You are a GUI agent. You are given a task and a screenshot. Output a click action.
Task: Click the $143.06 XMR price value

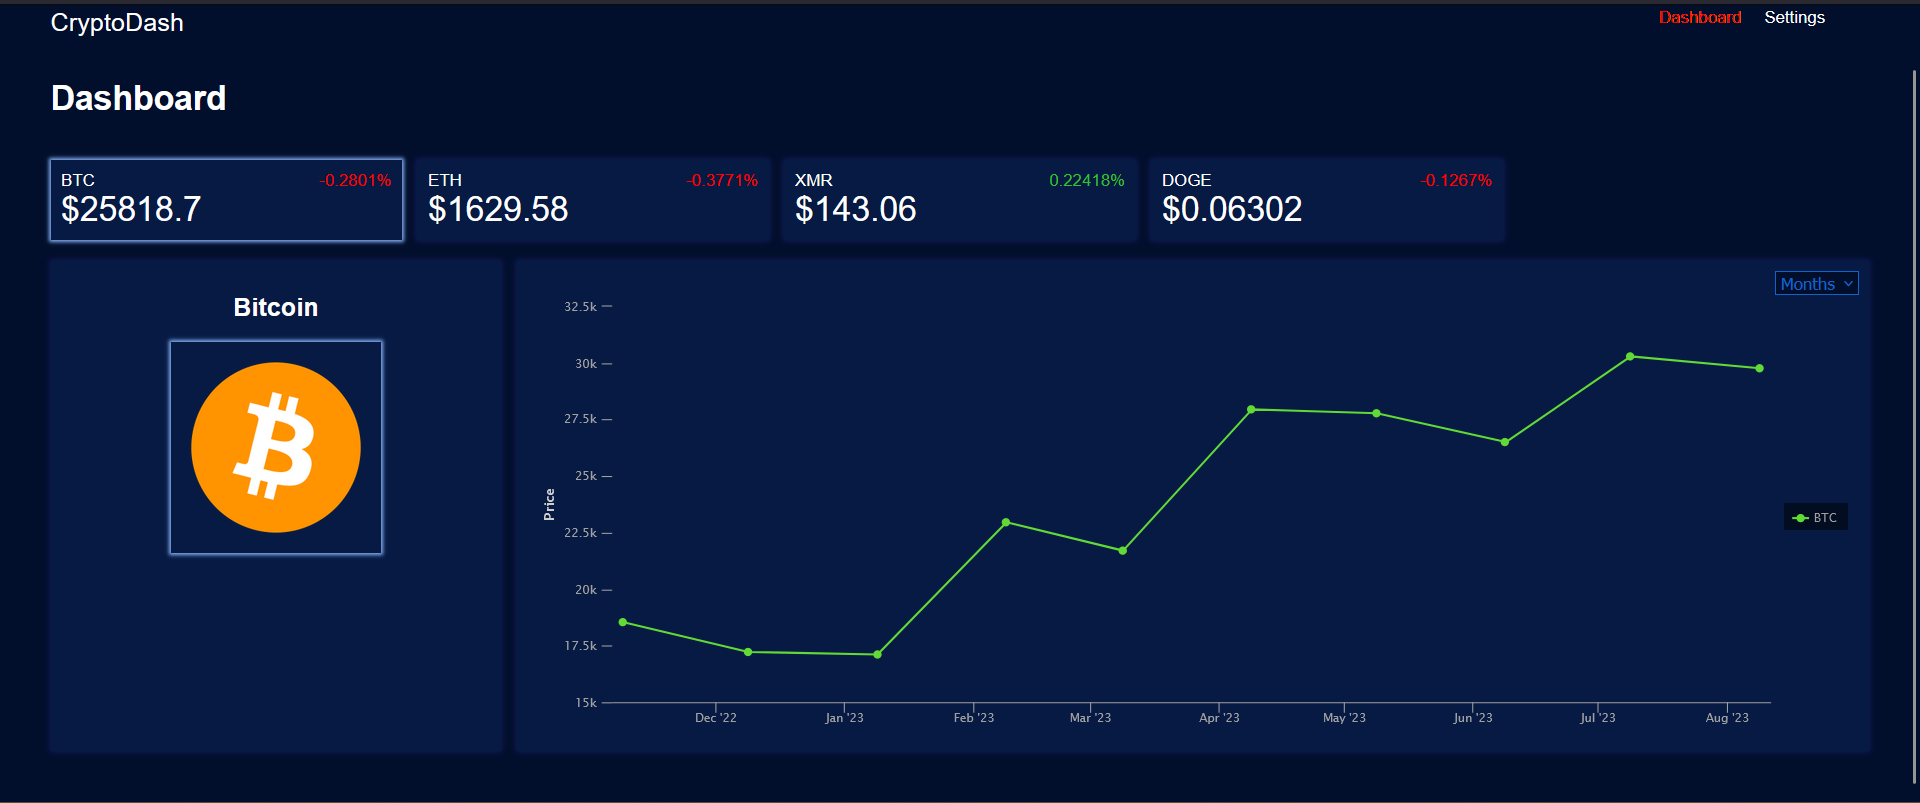[856, 209]
